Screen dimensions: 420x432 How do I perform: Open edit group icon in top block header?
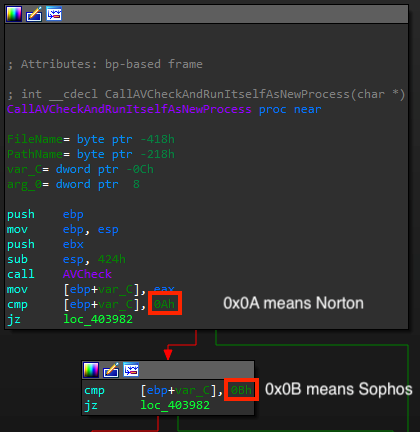pos(34,14)
